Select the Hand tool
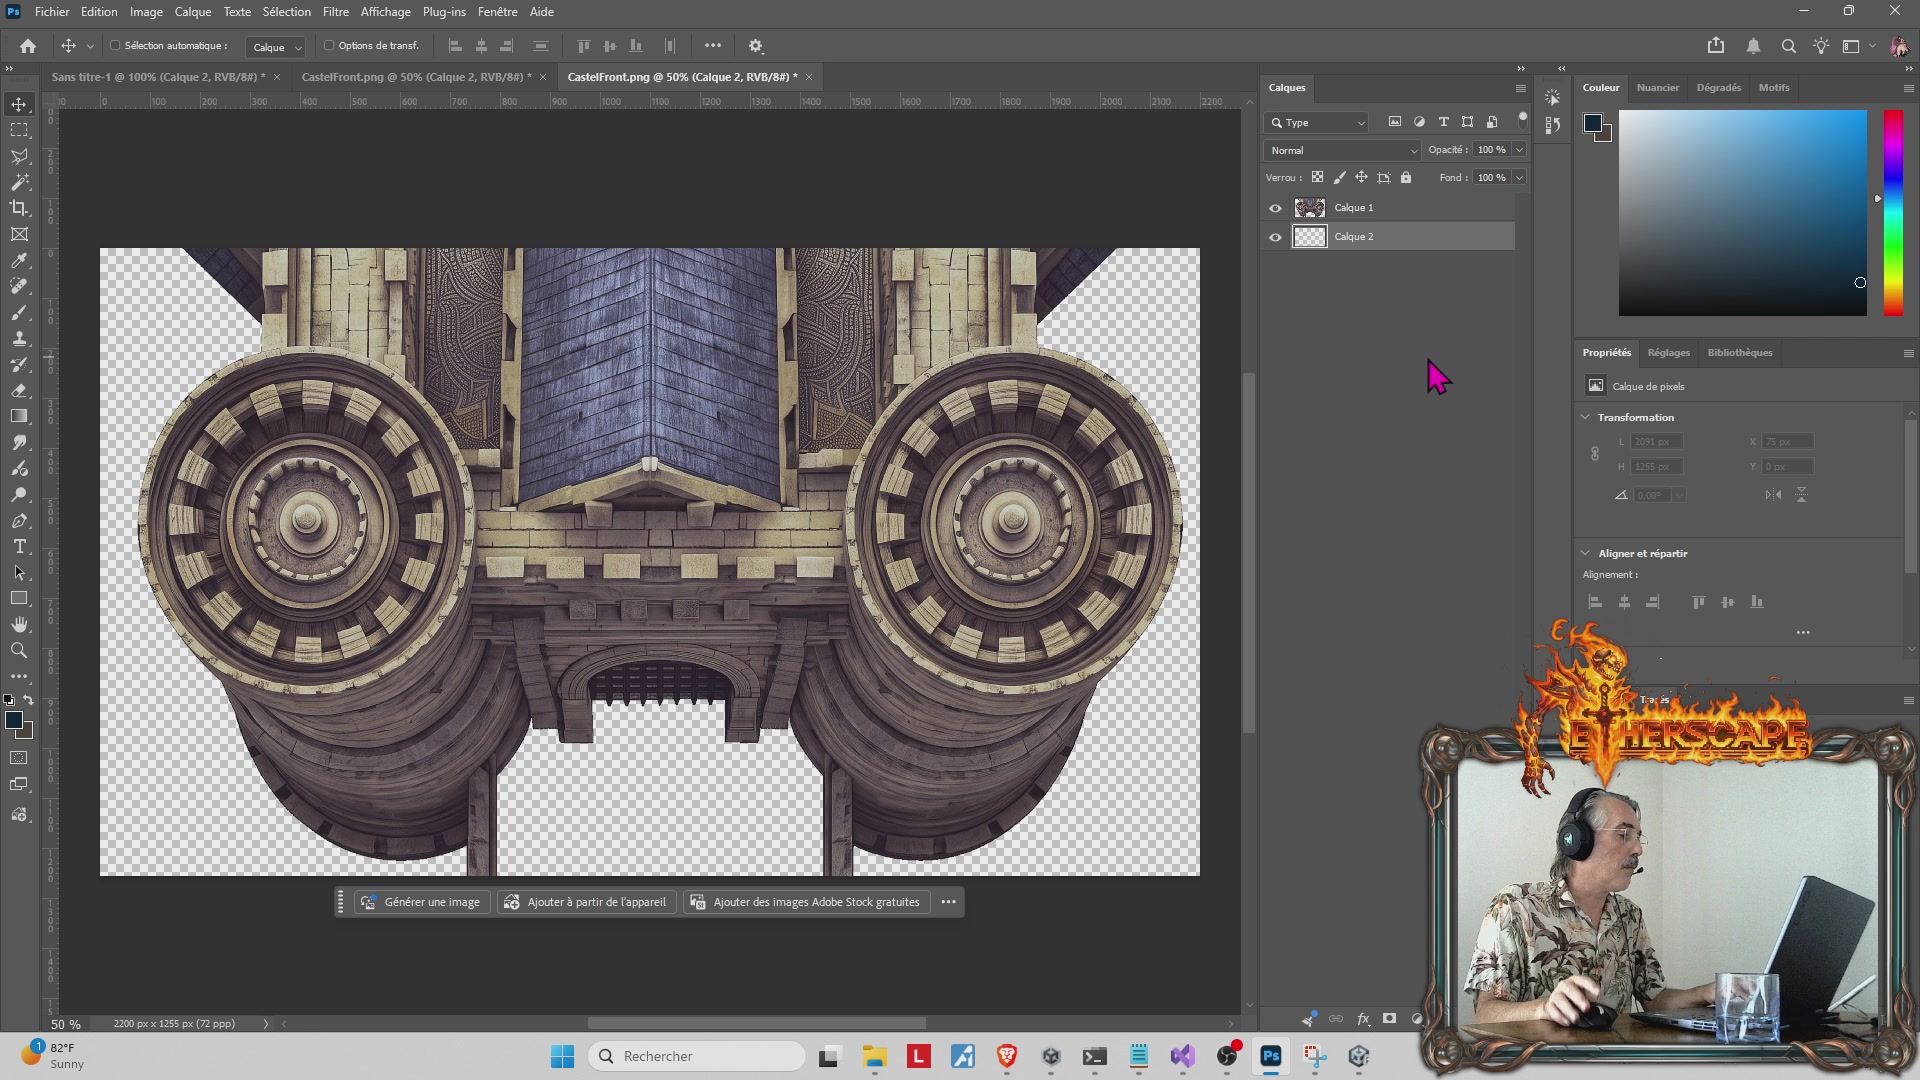Image resolution: width=1920 pixels, height=1080 pixels. (19, 624)
